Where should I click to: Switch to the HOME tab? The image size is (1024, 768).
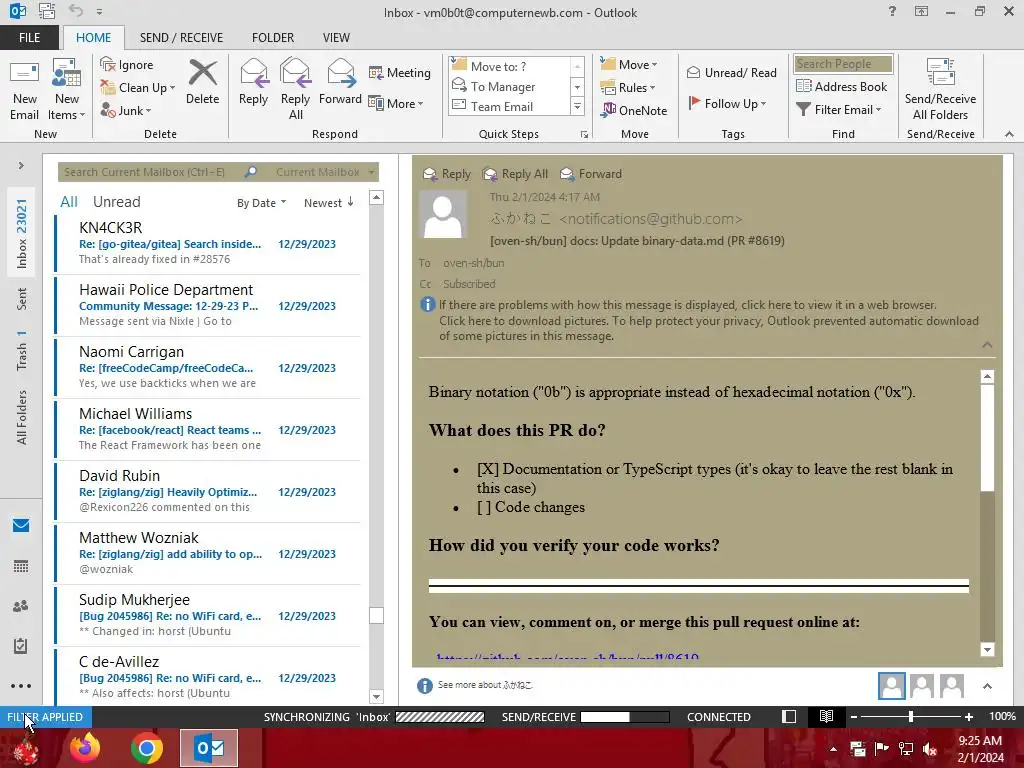click(93, 38)
